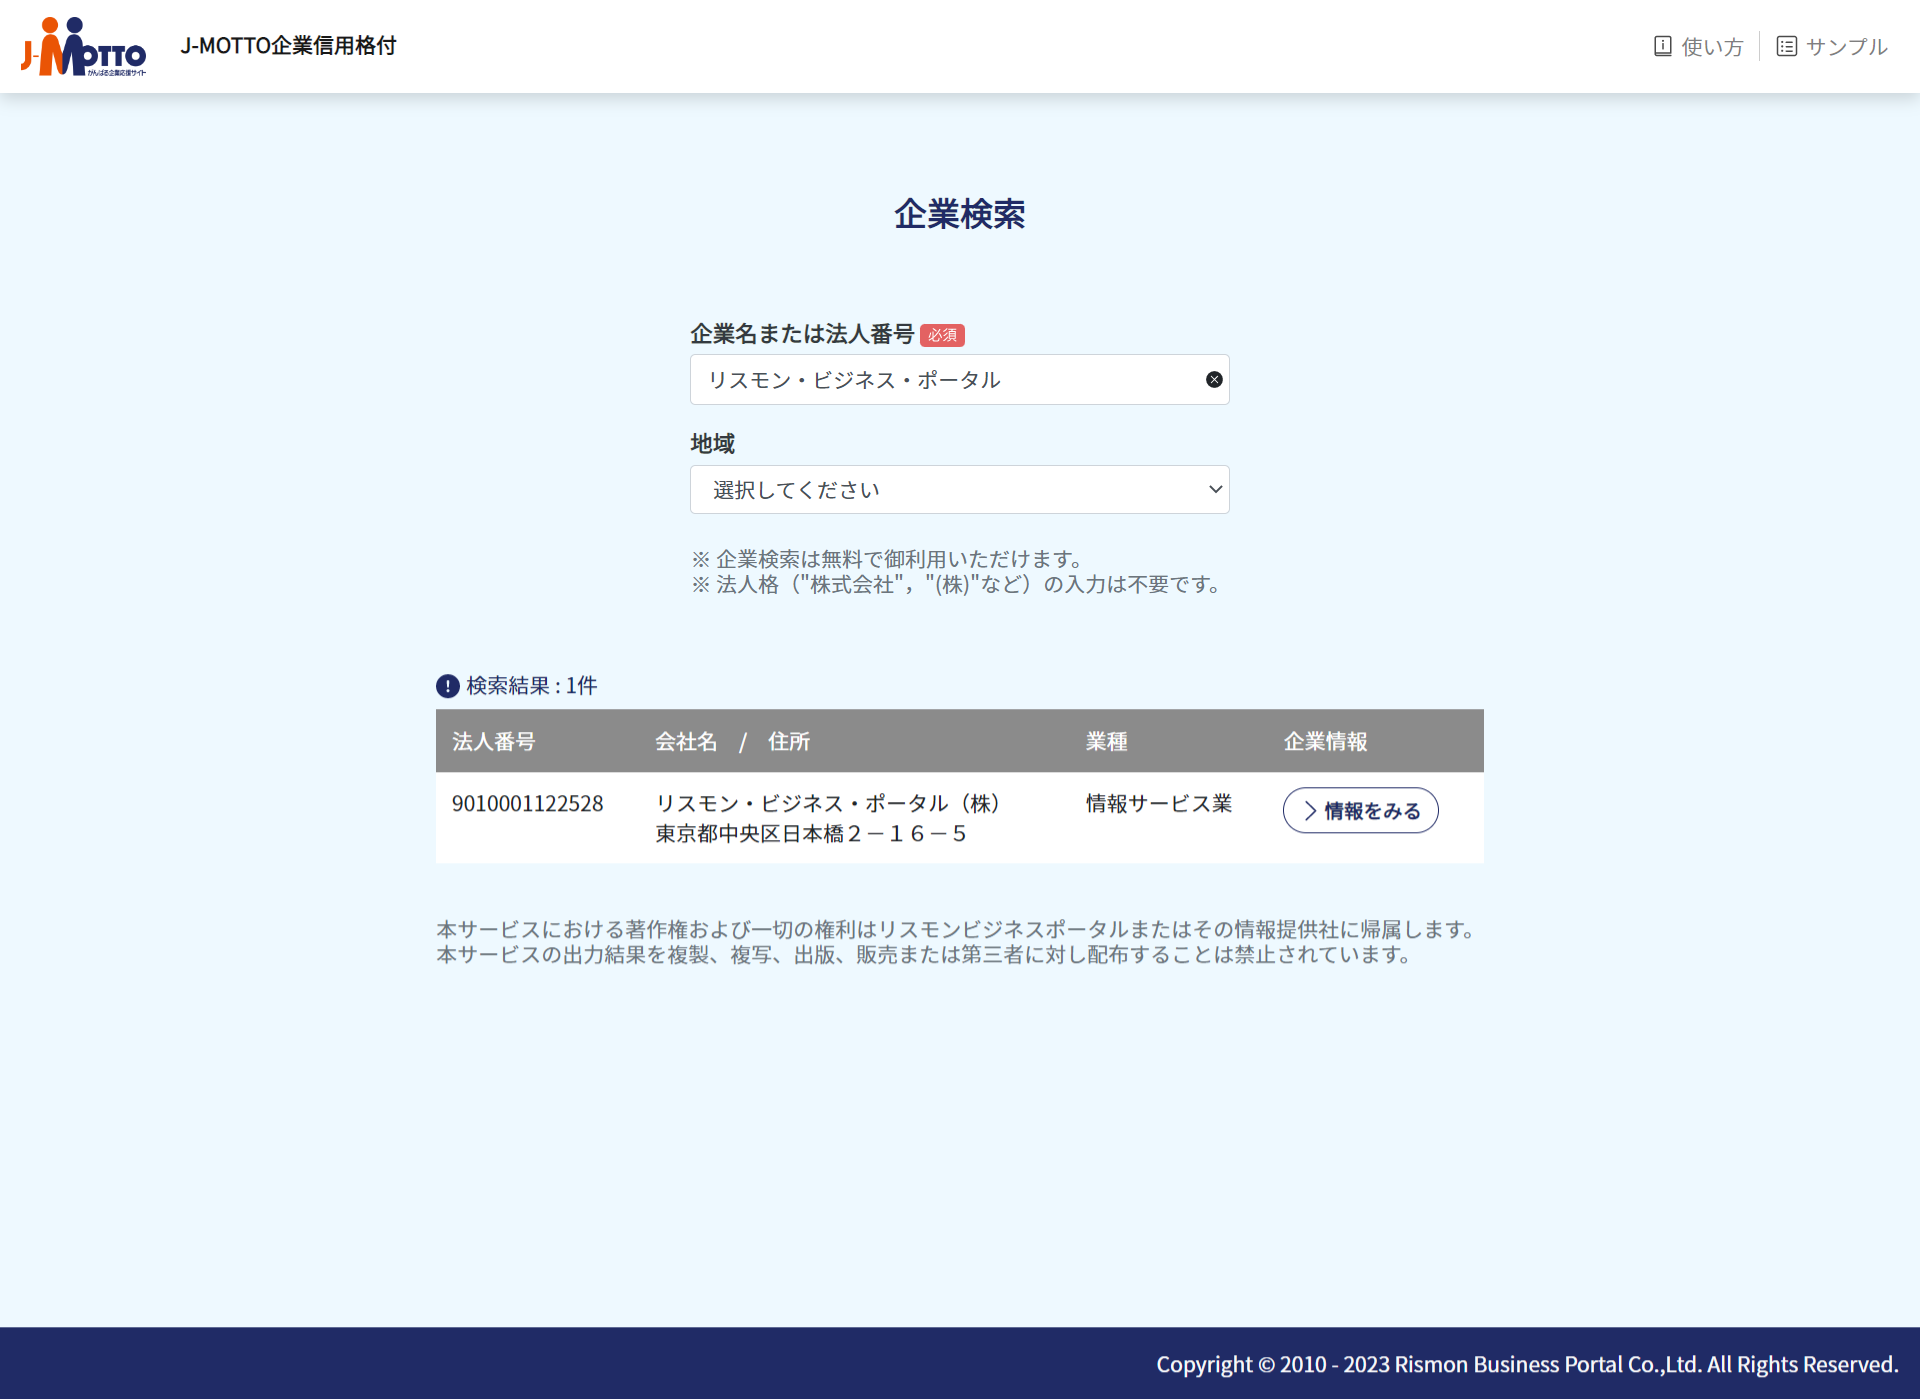
Task: Click the 企業情報 column header
Action: pos(1326,742)
